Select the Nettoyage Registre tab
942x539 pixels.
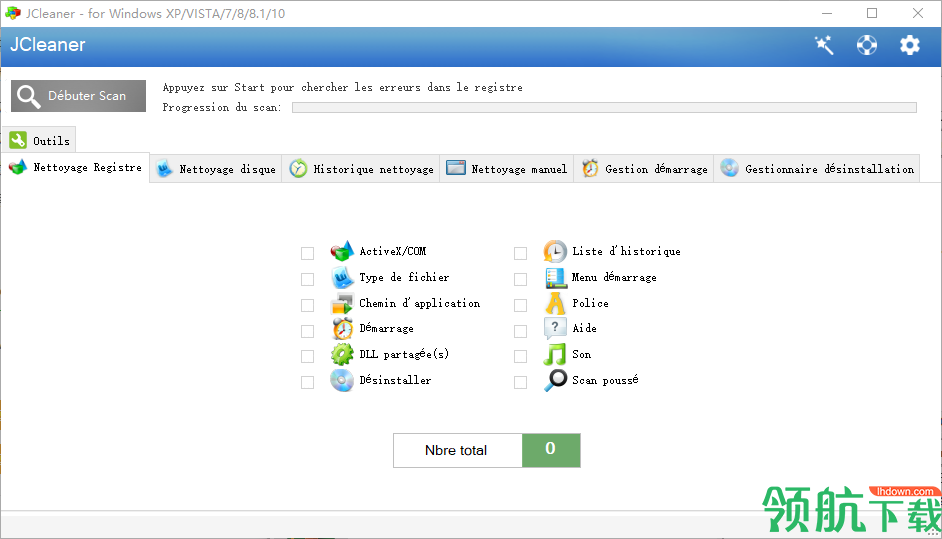(76, 168)
